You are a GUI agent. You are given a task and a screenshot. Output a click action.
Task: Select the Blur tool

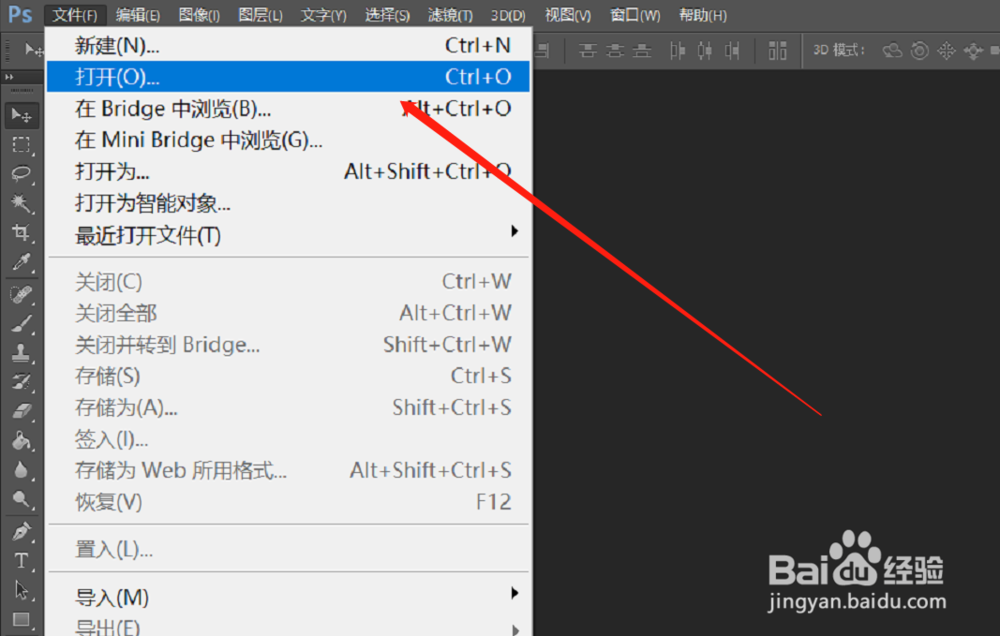(x=21, y=470)
